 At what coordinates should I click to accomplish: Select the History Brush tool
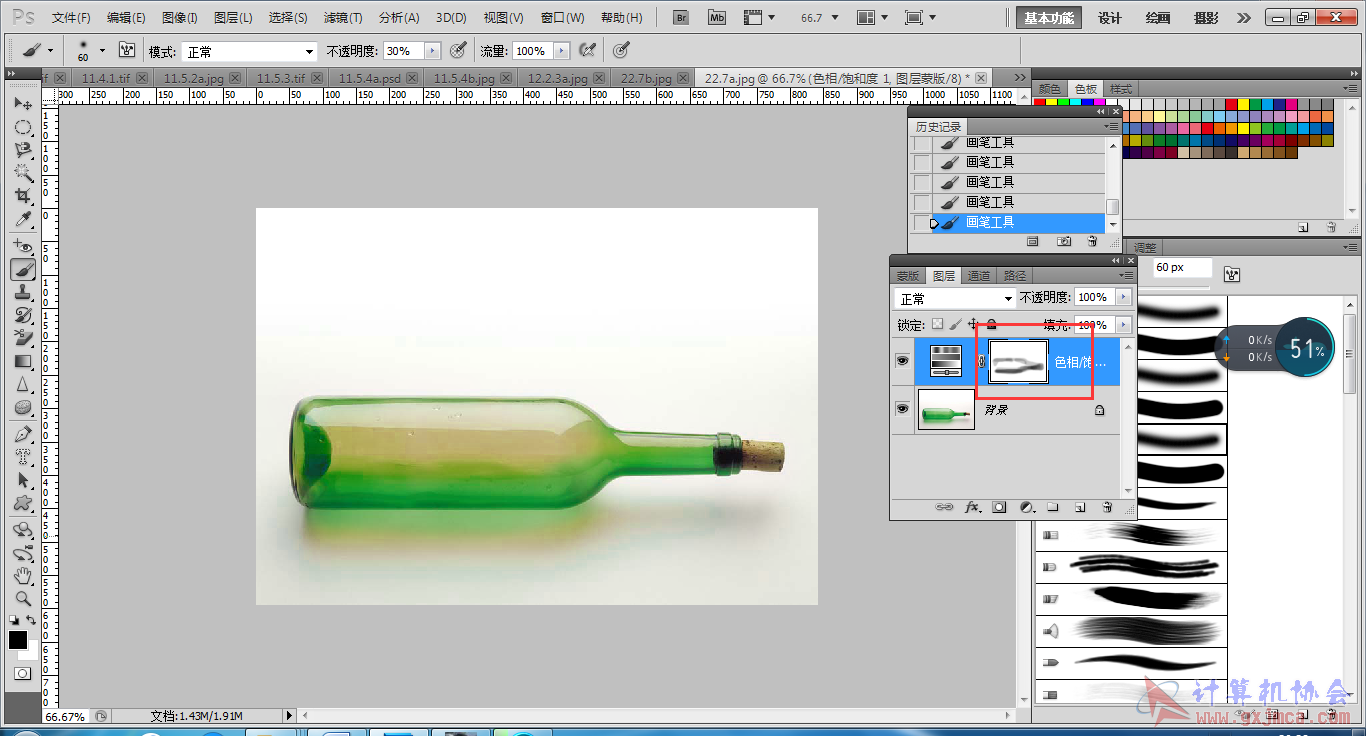pyautogui.click(x=23, y=315)
